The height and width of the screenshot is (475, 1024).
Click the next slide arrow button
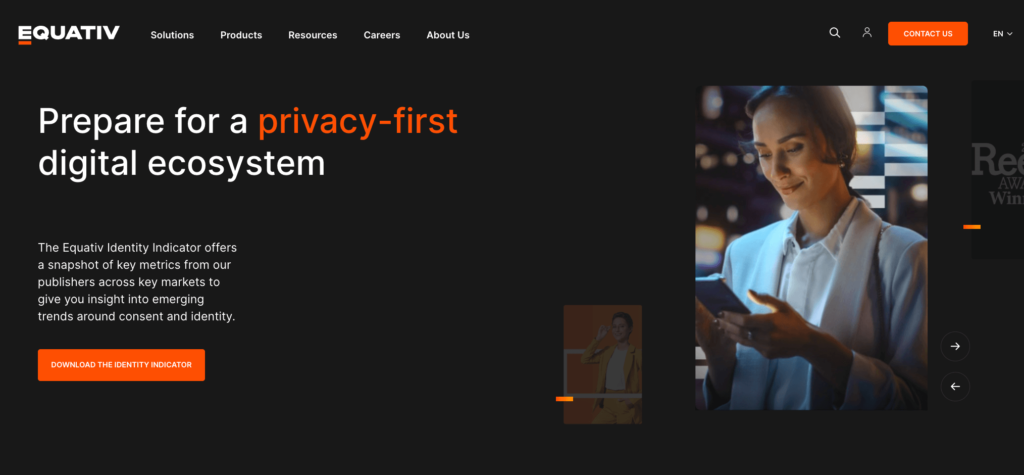pyautogui.click(x=955, y=346)
